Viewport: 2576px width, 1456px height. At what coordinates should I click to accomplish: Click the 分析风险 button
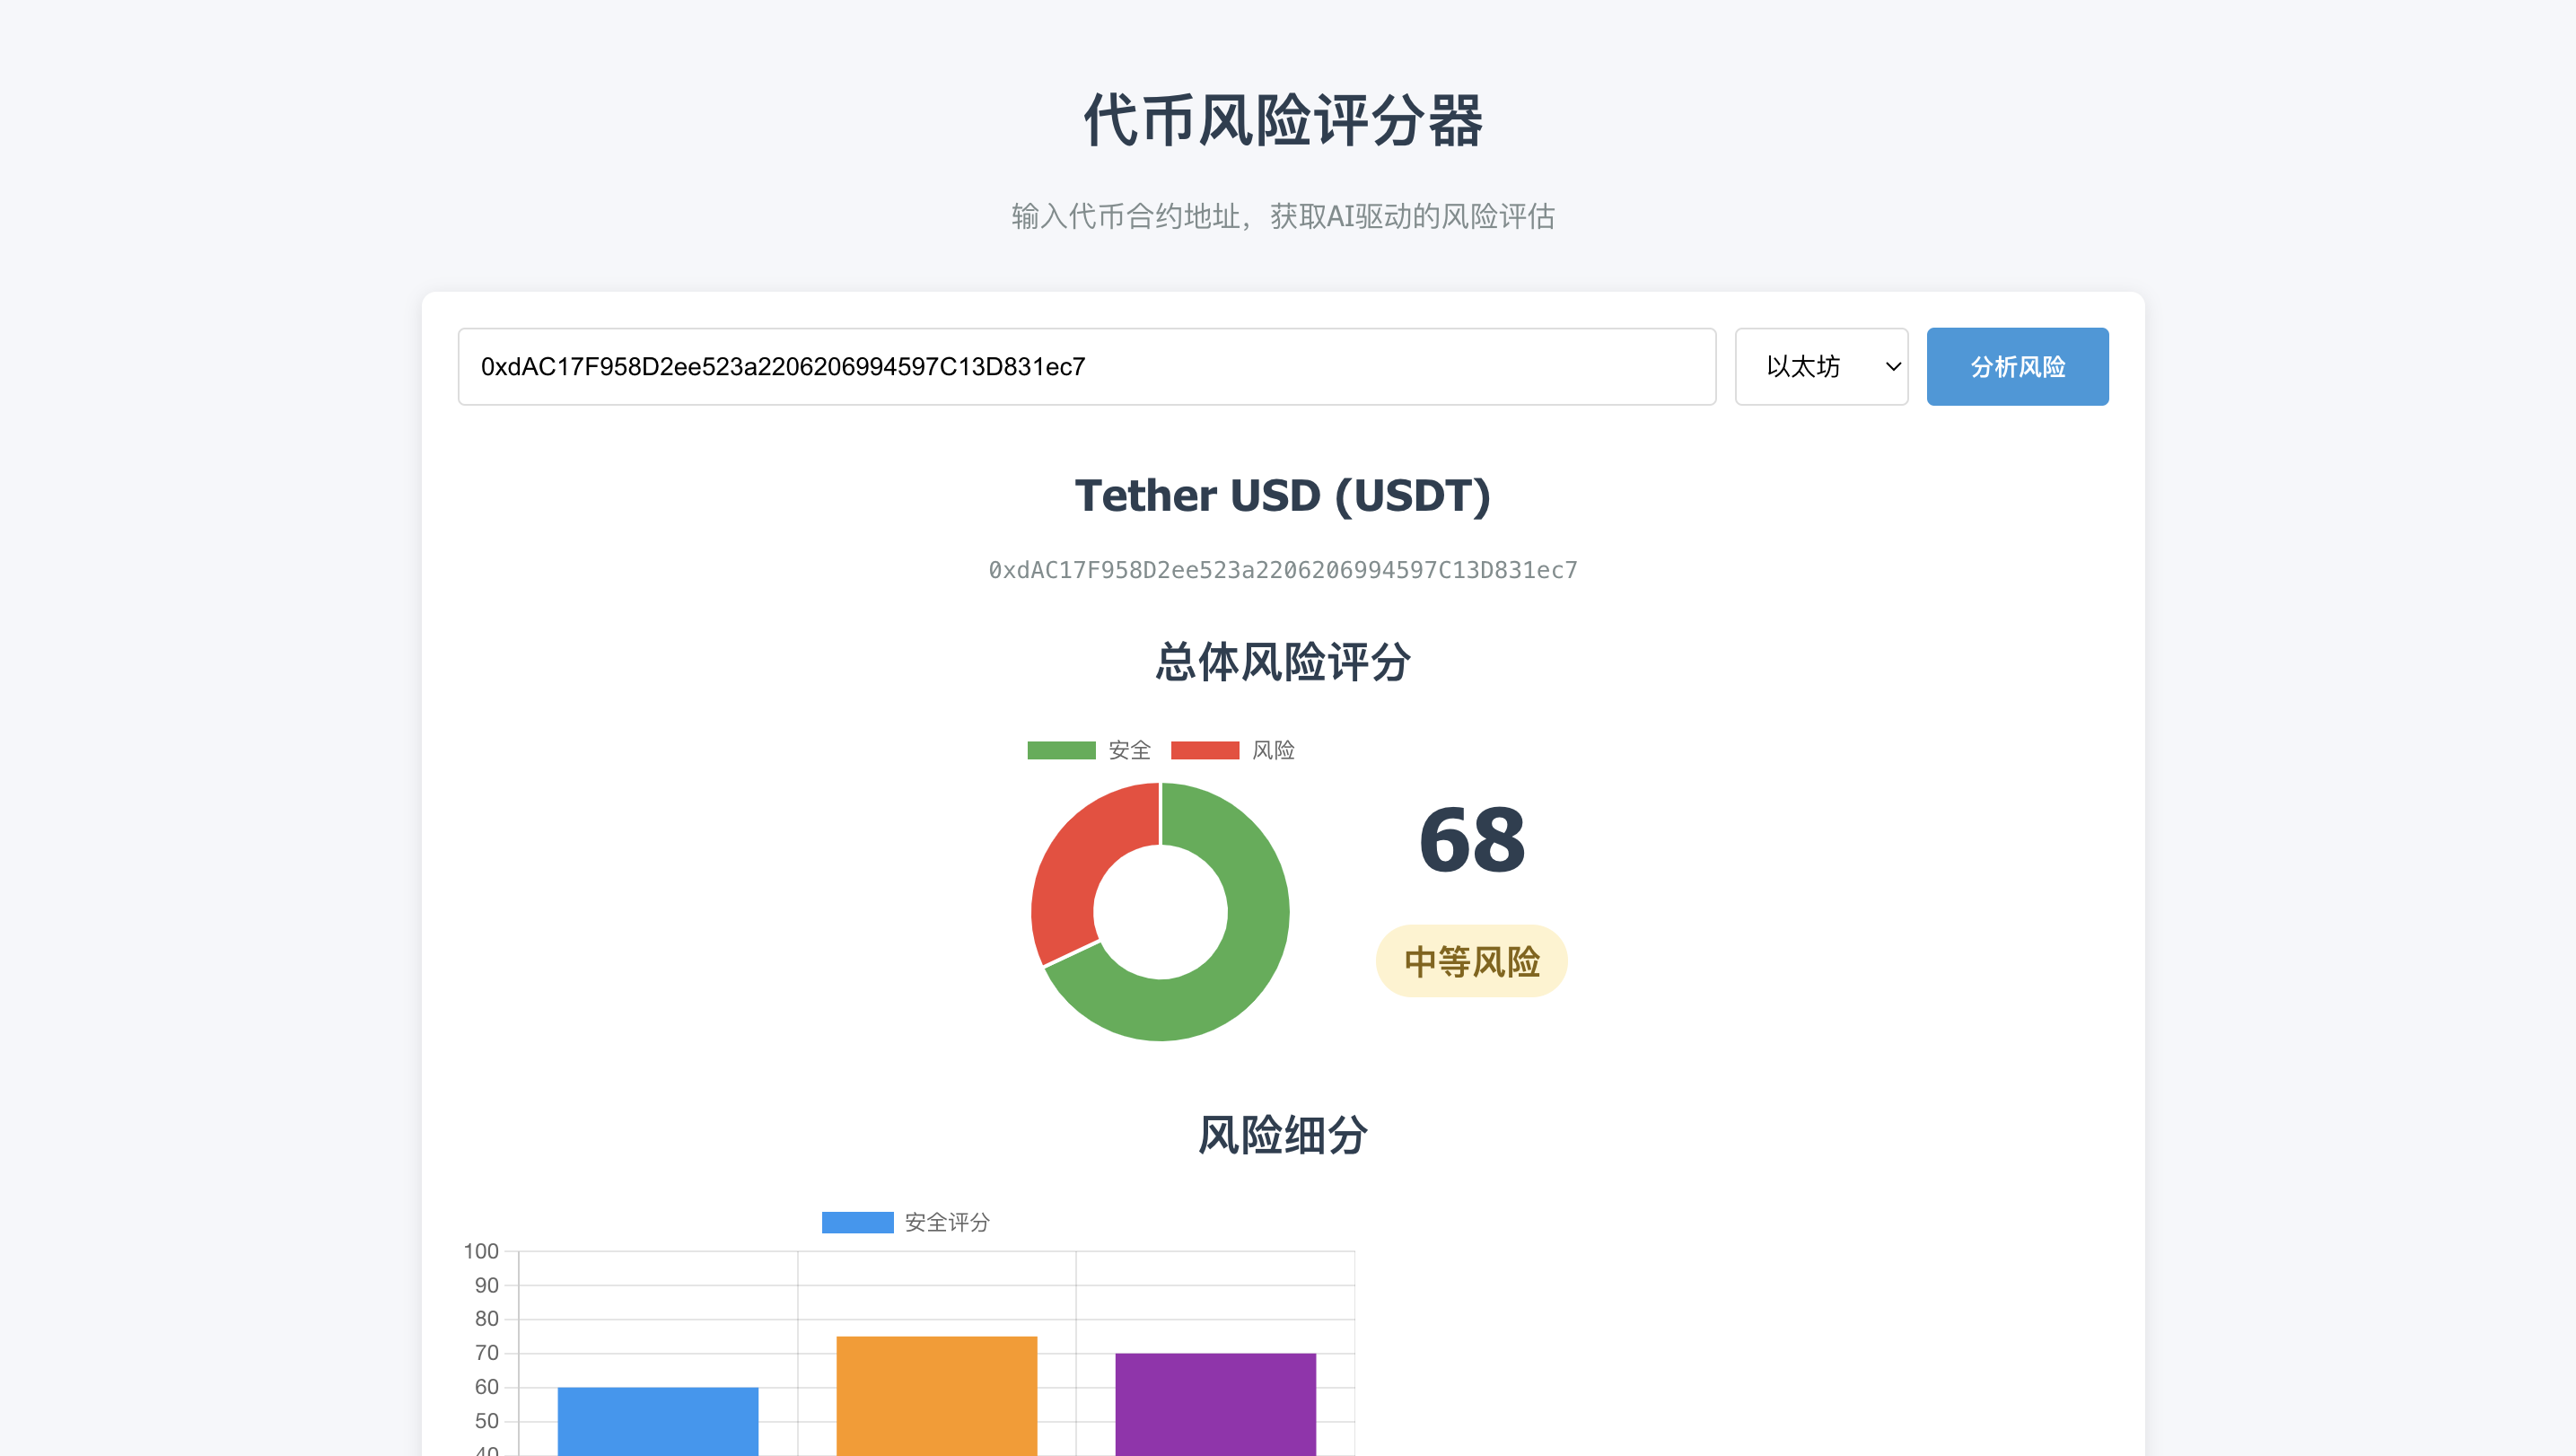2017,366
